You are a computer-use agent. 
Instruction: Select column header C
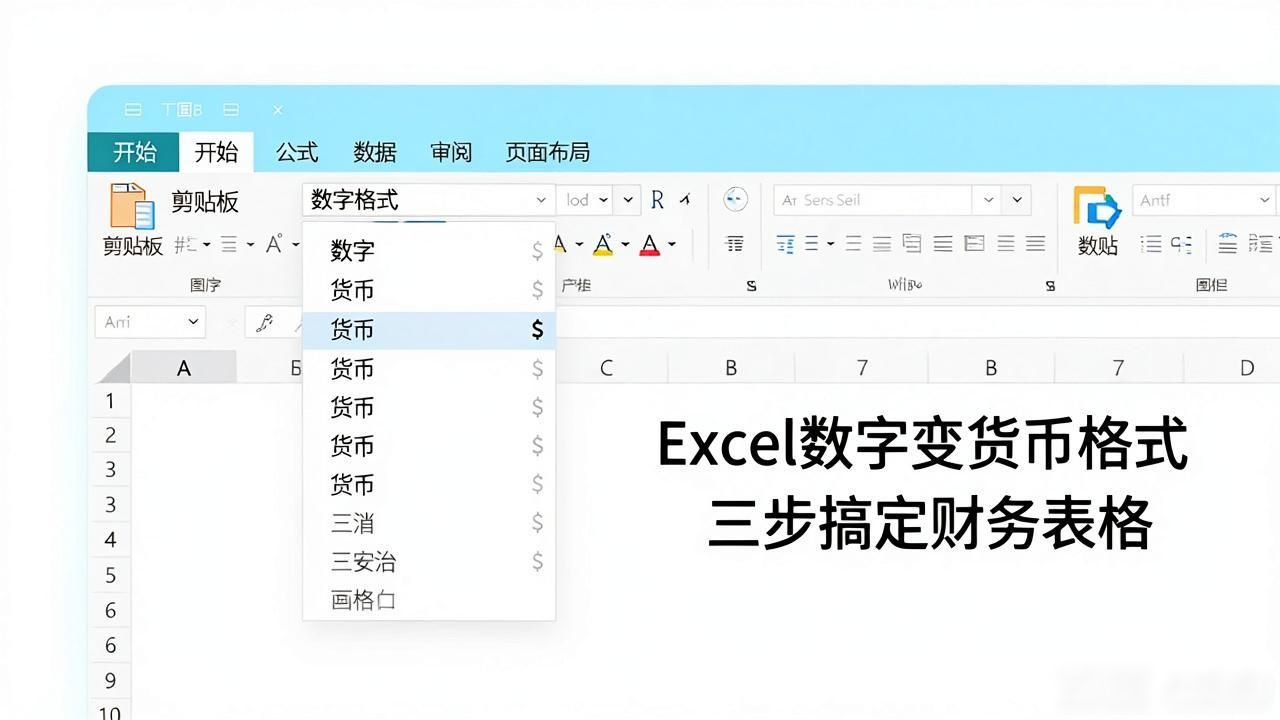coord(606,368)
